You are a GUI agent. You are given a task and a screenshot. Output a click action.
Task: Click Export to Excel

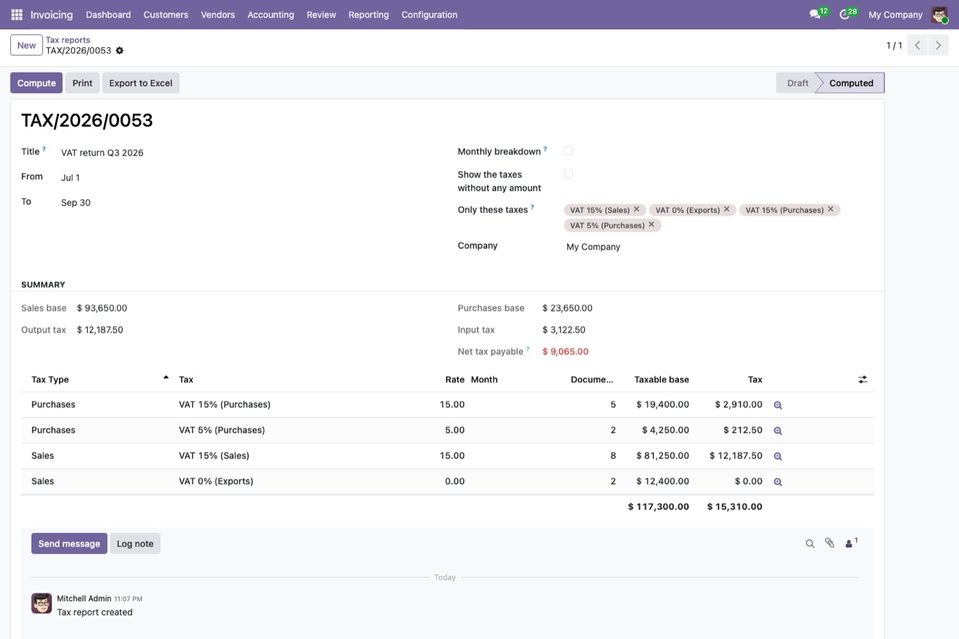141,83
